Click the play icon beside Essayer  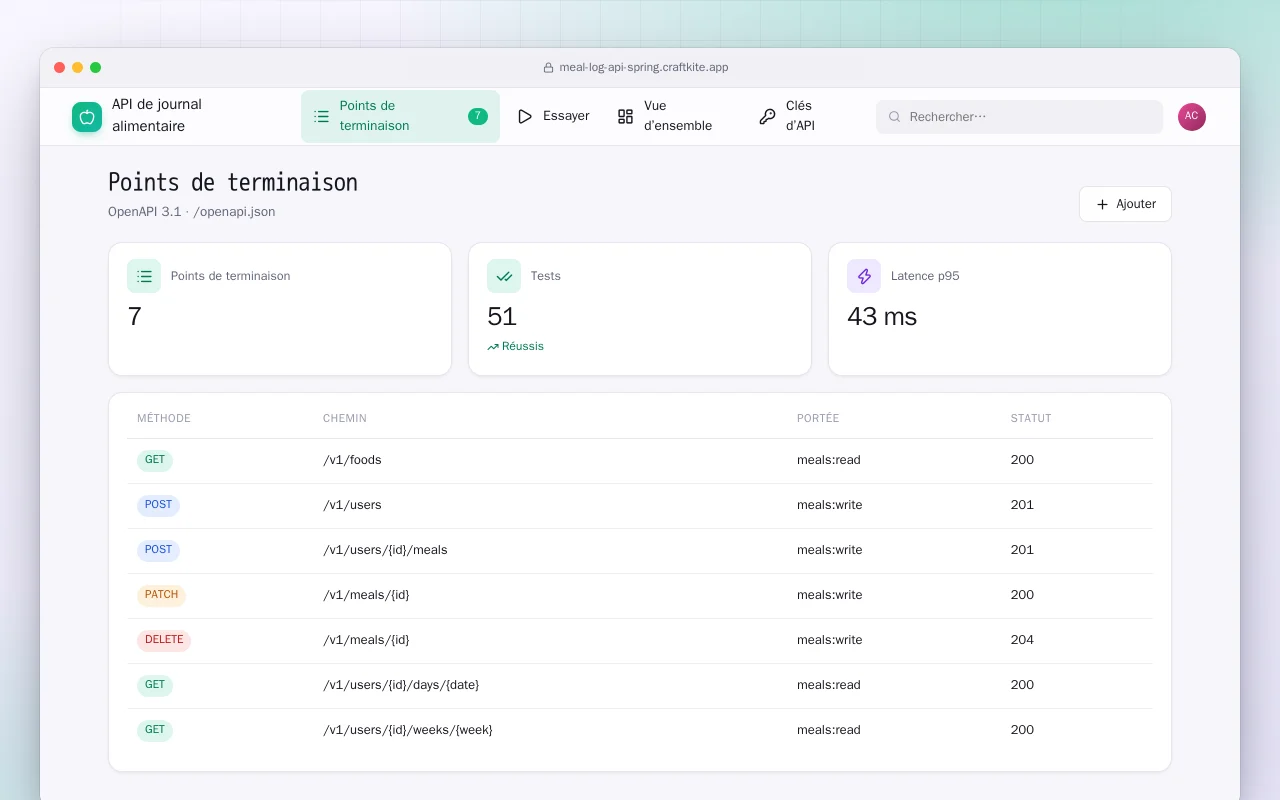525,117
